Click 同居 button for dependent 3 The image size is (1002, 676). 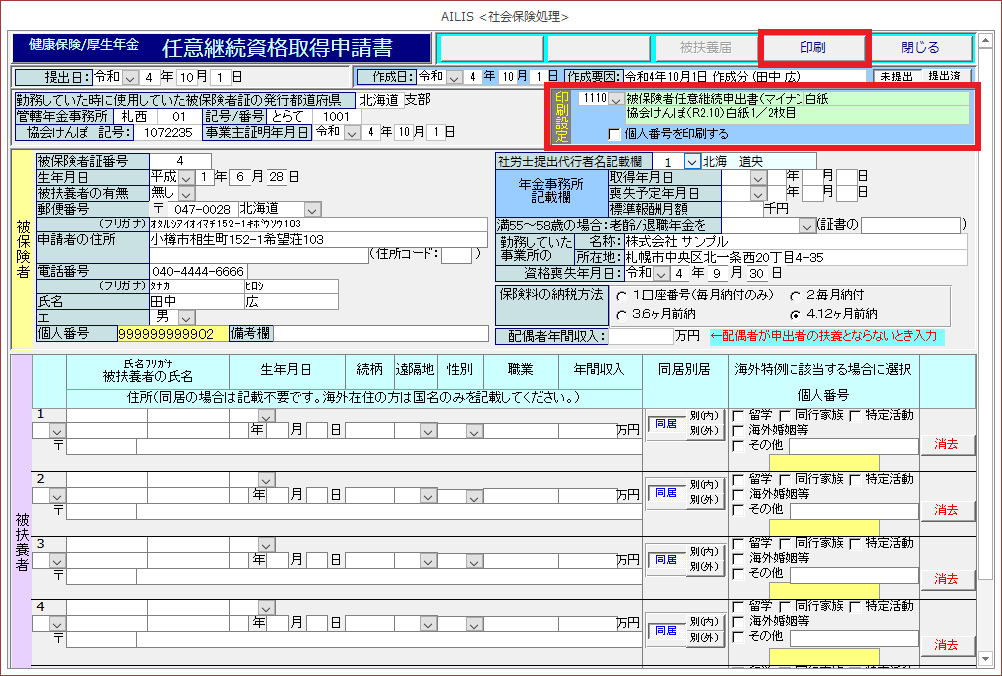coord(665,558)
